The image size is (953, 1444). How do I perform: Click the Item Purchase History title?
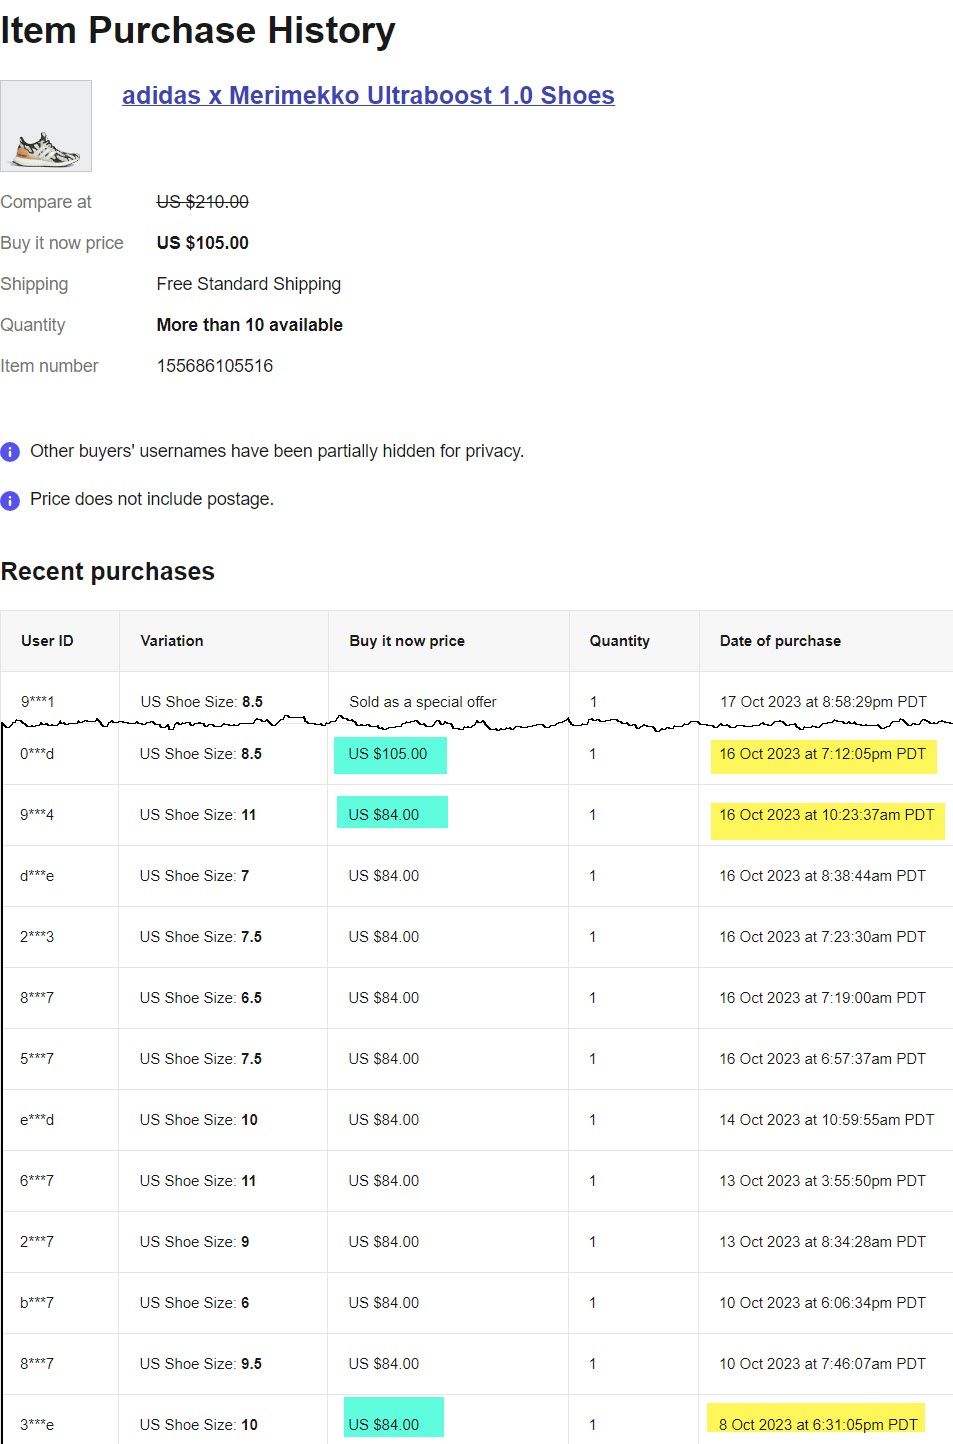pyautogui.click(x=198, y=31)
